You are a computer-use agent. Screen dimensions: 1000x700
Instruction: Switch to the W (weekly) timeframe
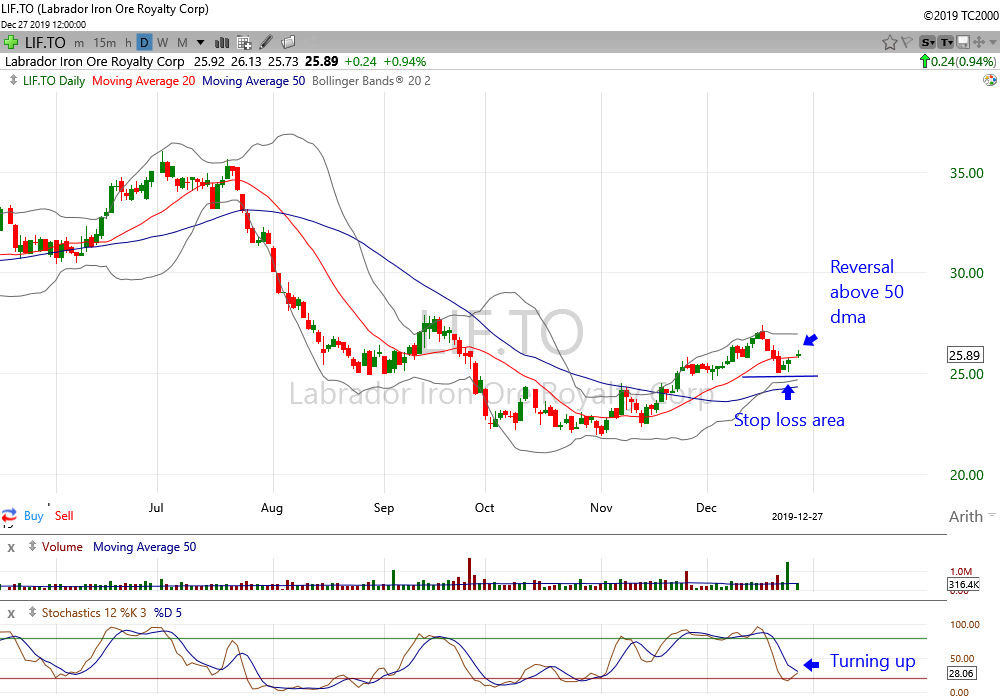point(163,43)
